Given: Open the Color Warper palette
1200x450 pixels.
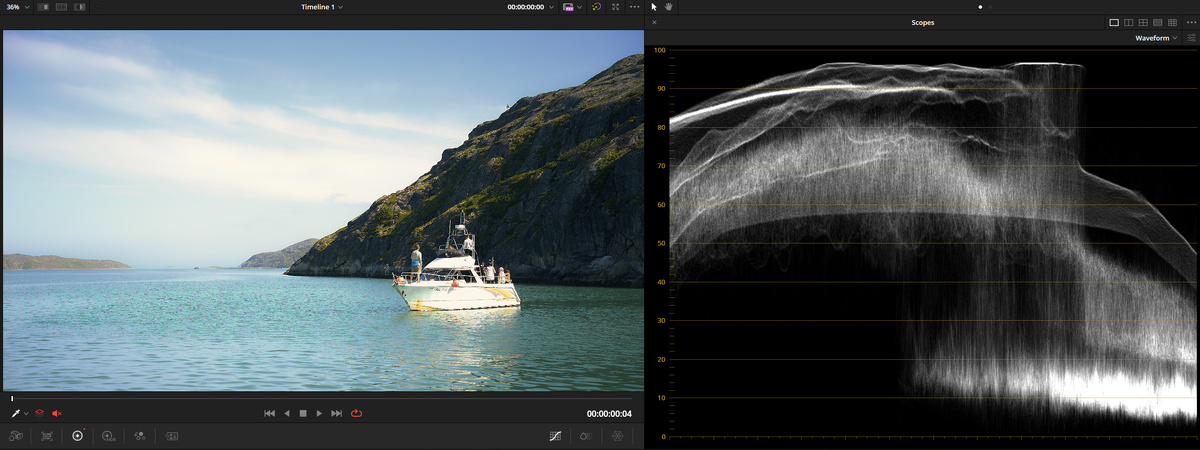Looking at the screenshot, I should [587, 436].
